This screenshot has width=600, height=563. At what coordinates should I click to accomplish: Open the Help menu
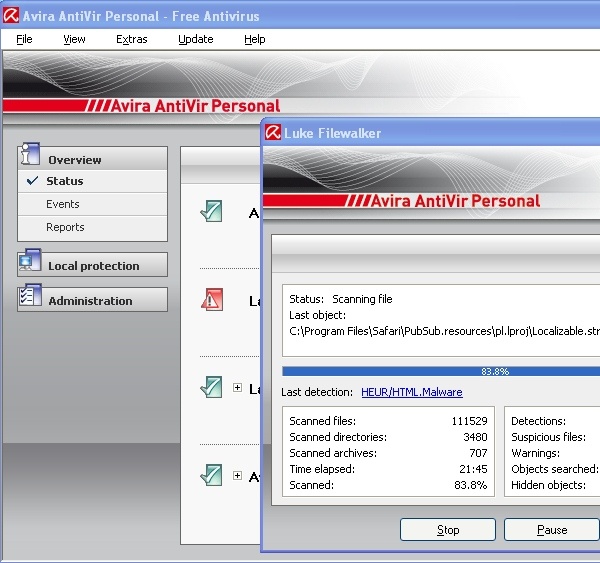(254, 39)
